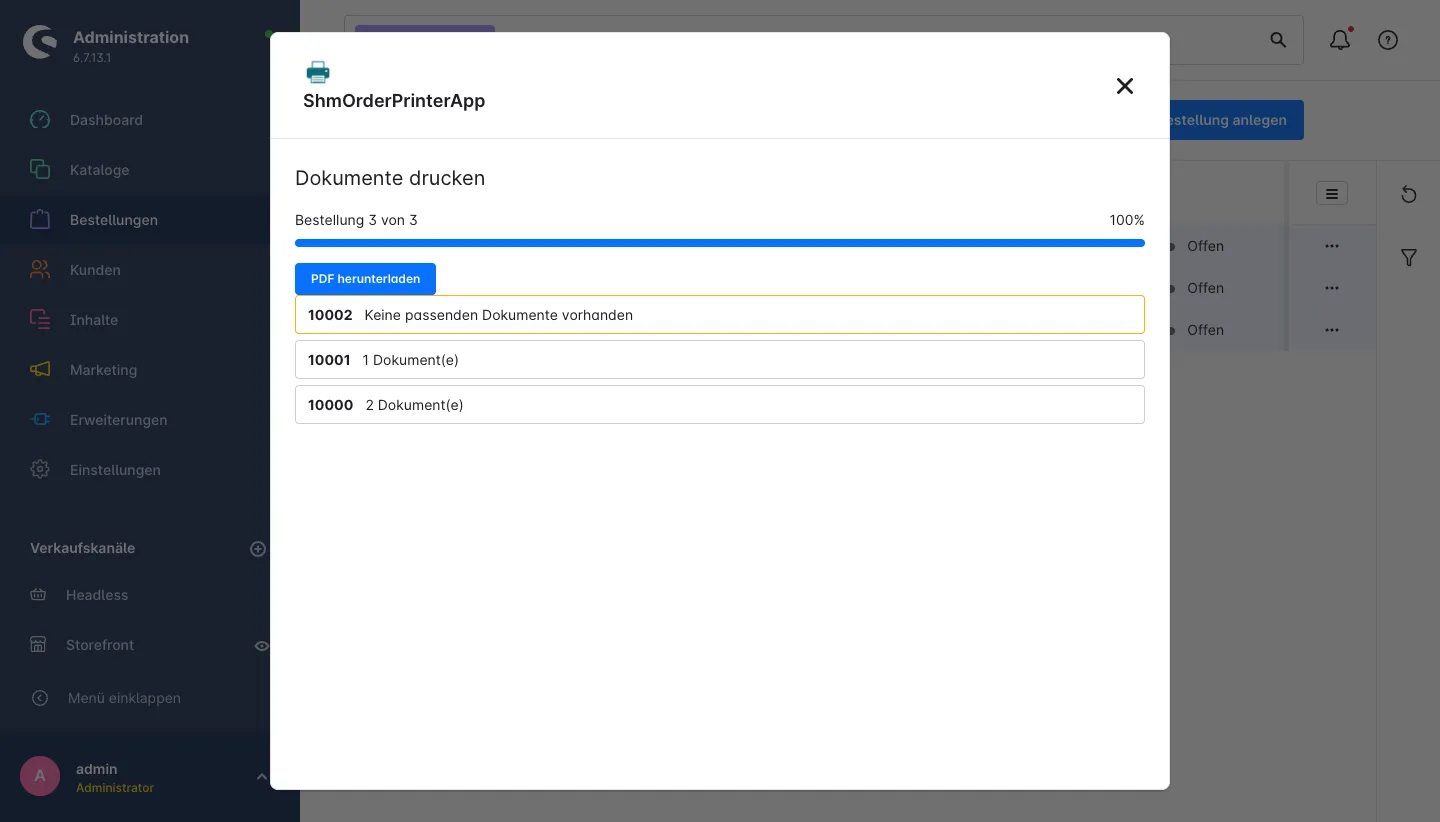Open Einstellungen in the sidebar

click(115, 470)
